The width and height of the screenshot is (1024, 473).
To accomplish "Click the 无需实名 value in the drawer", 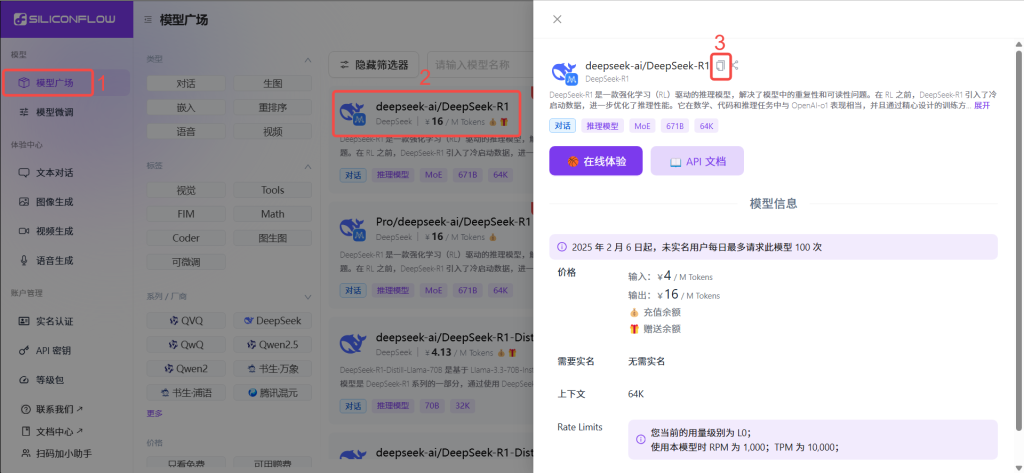I will pos(647,361).
